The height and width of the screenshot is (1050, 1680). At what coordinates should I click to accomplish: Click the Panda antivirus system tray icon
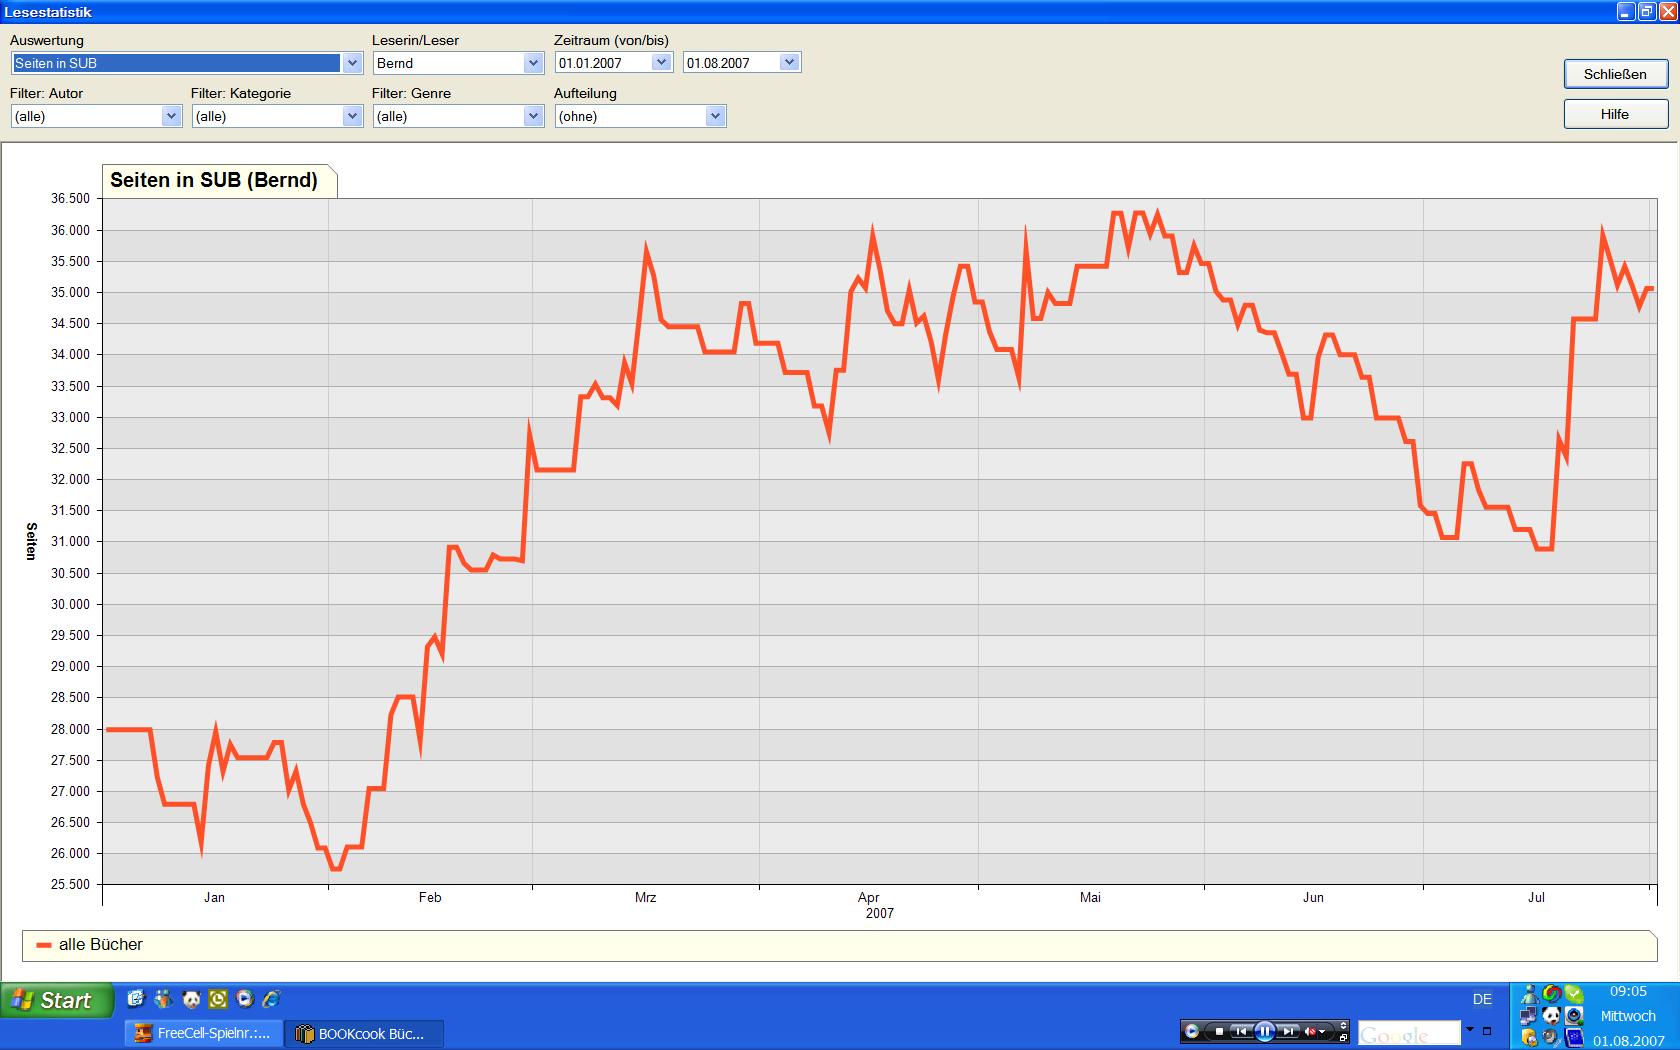1551,1016
